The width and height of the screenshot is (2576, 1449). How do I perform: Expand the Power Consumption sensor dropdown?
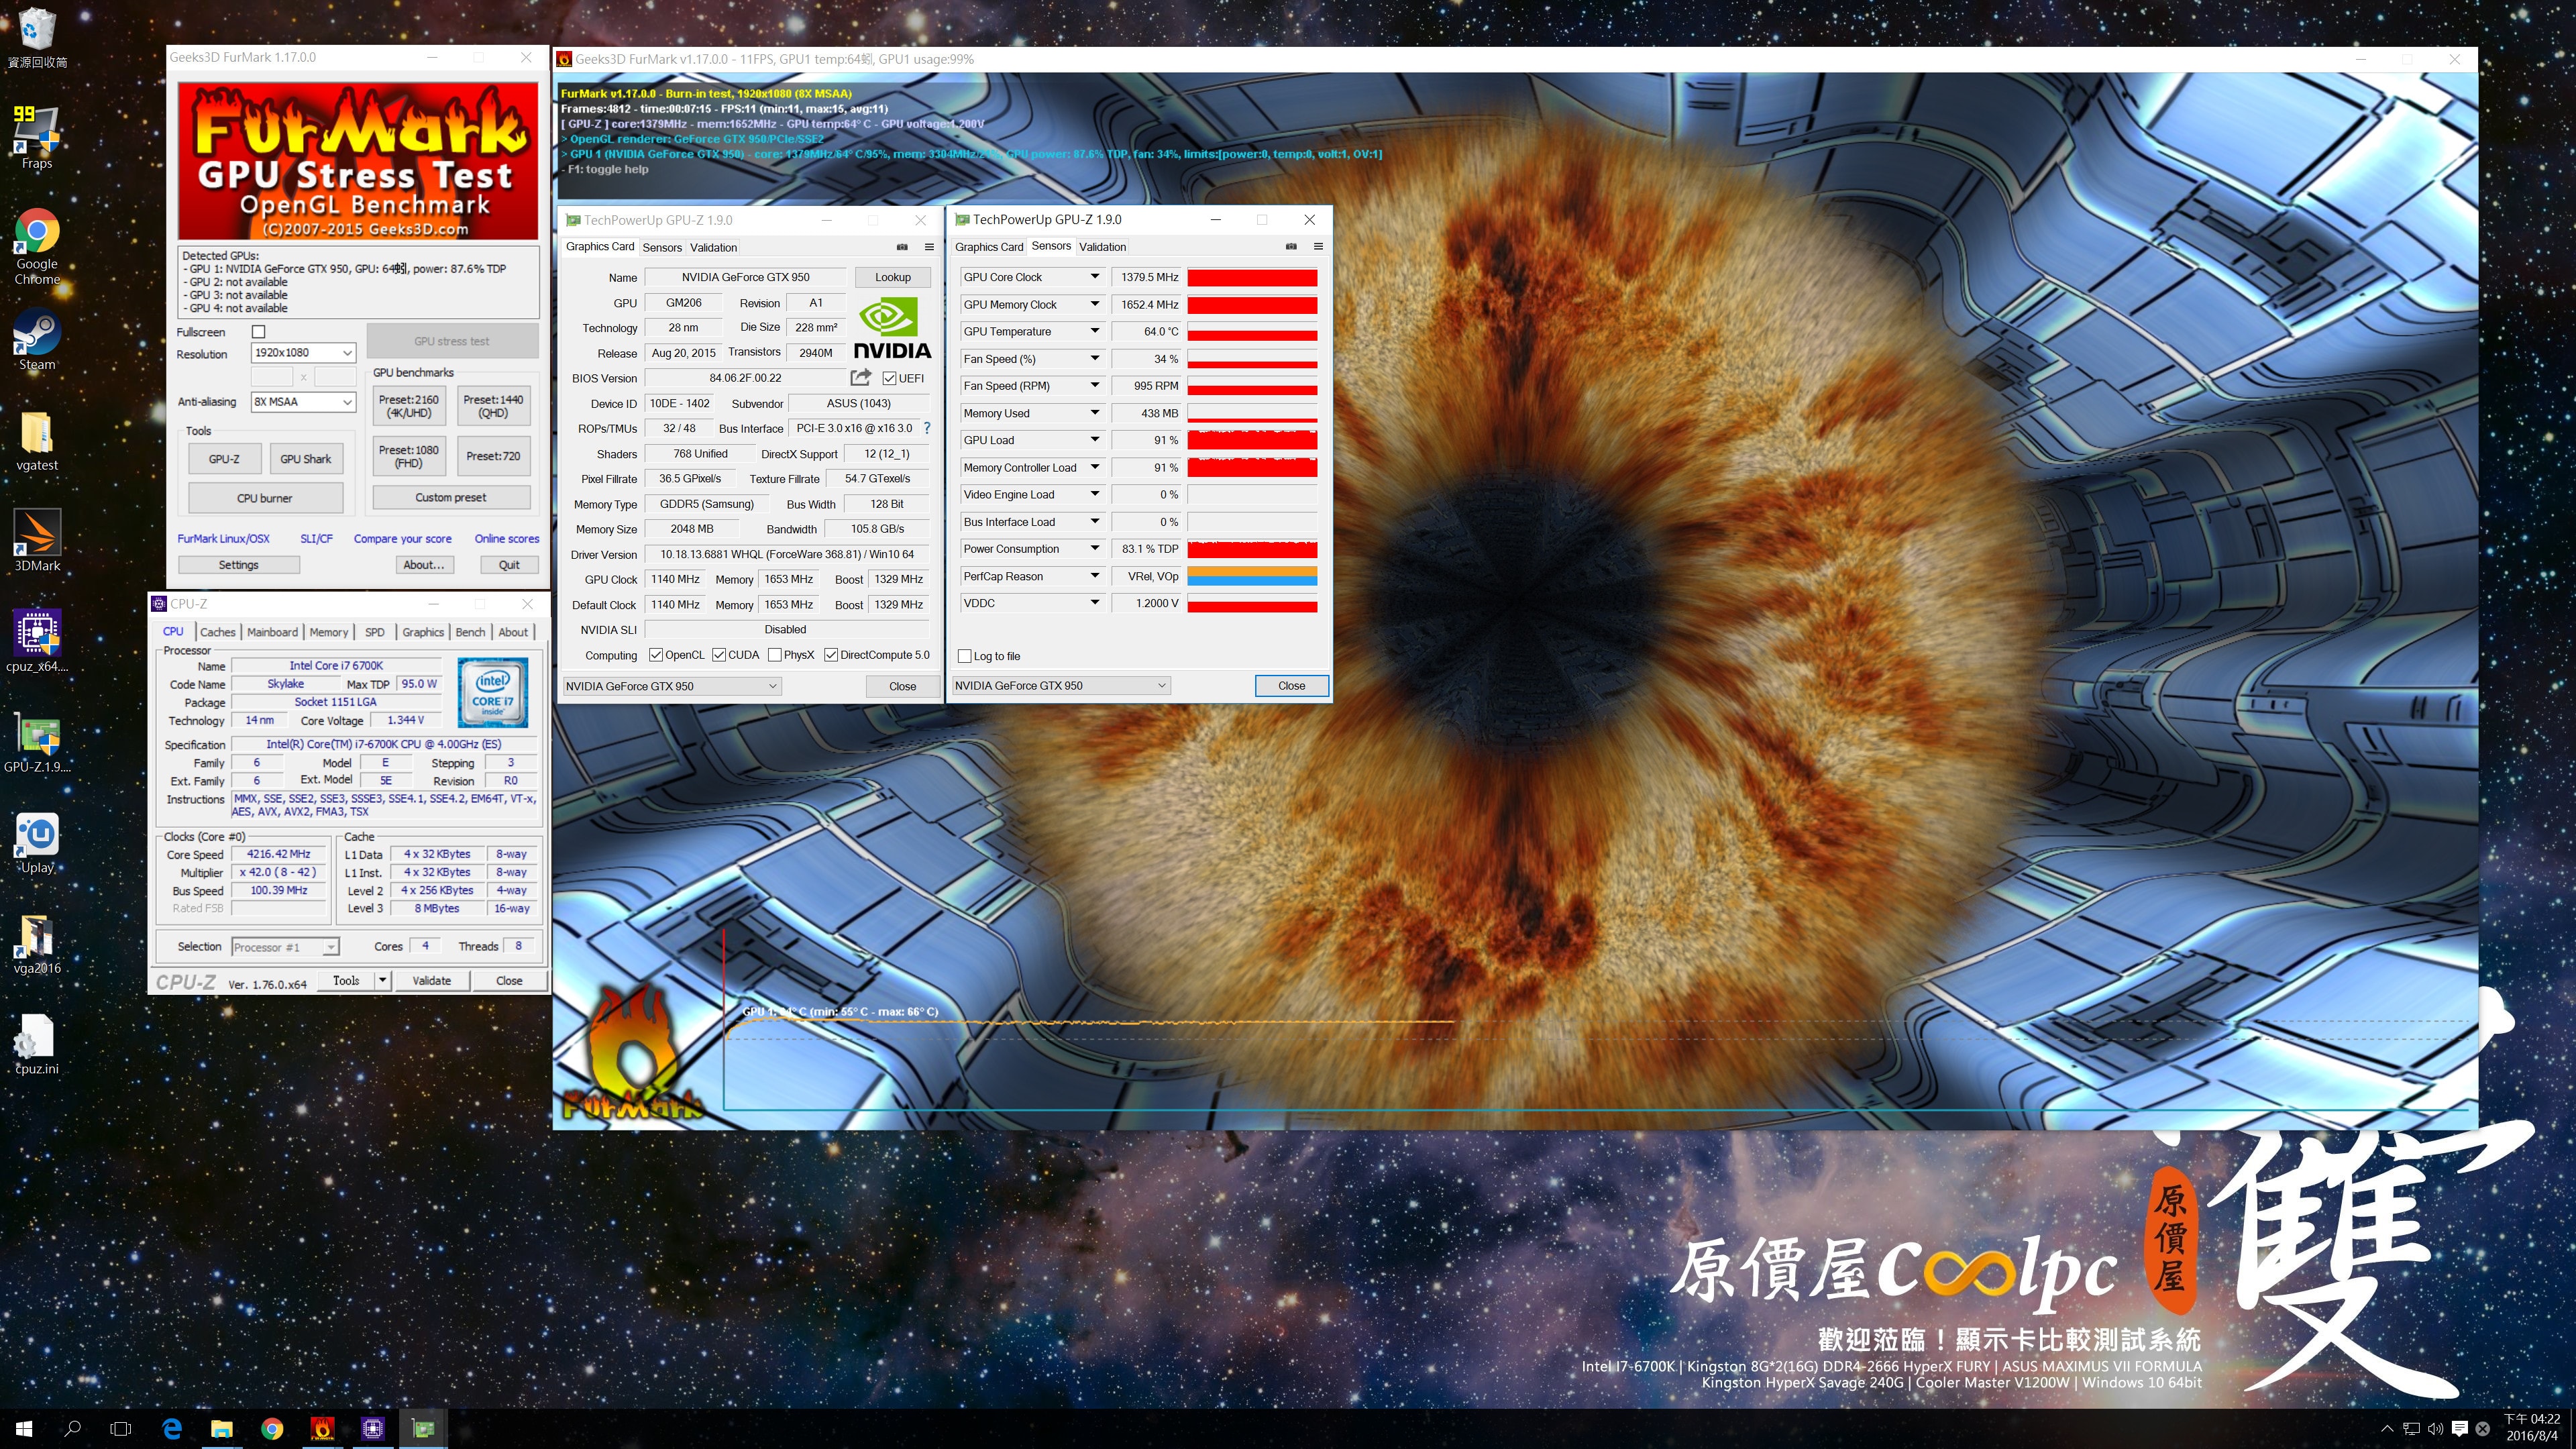coord(1094,548)
